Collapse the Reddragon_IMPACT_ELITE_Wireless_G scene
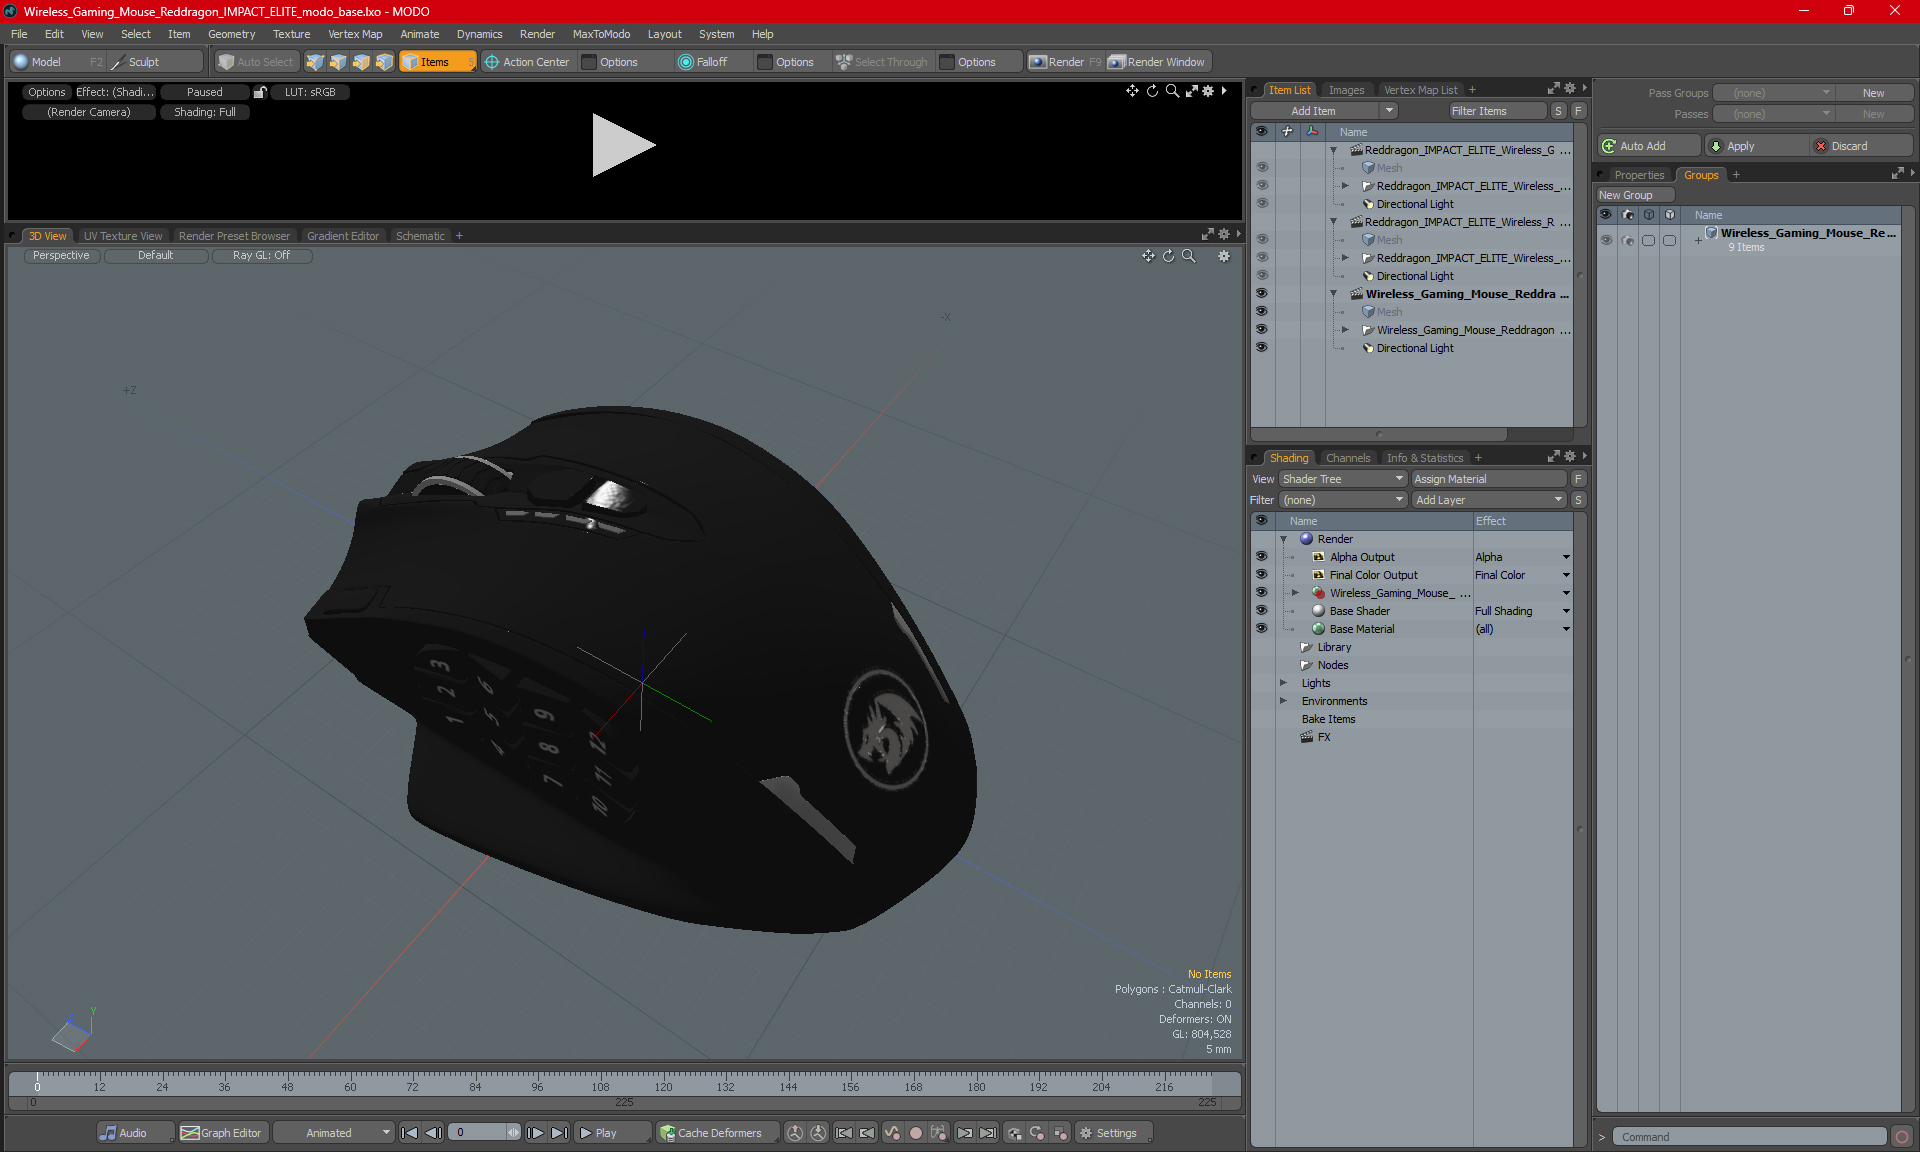Viewport: 1920px width, 1152px height. [x=1334, y=150]
